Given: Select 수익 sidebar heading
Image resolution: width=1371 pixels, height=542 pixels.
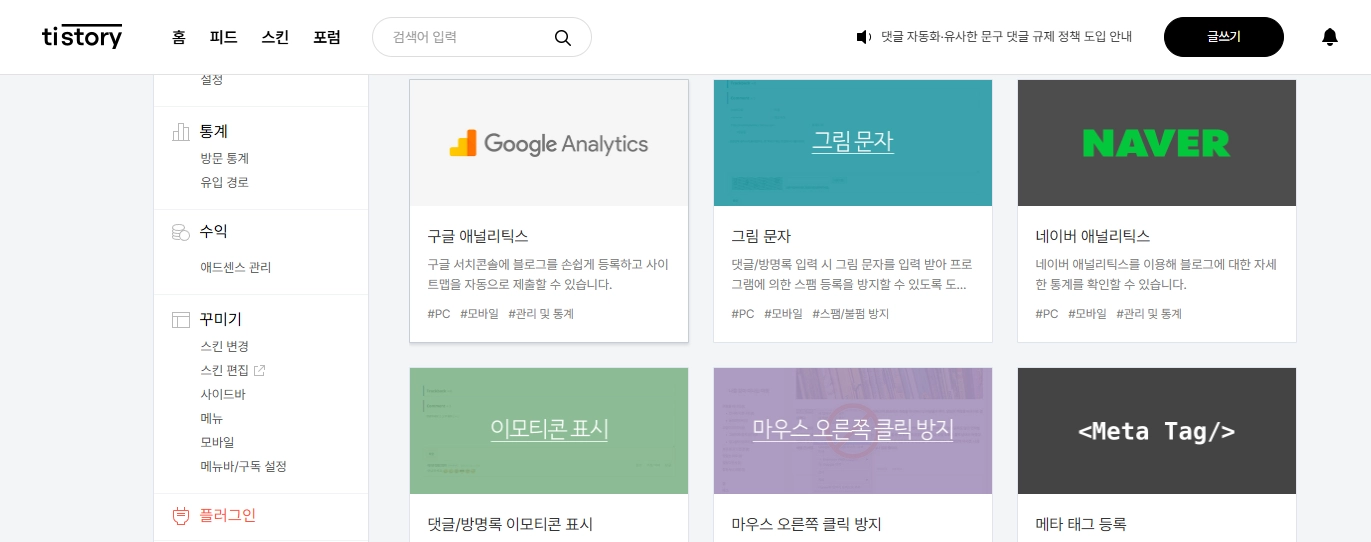Looking at the screenshot, I should click(x=214, y=232).
